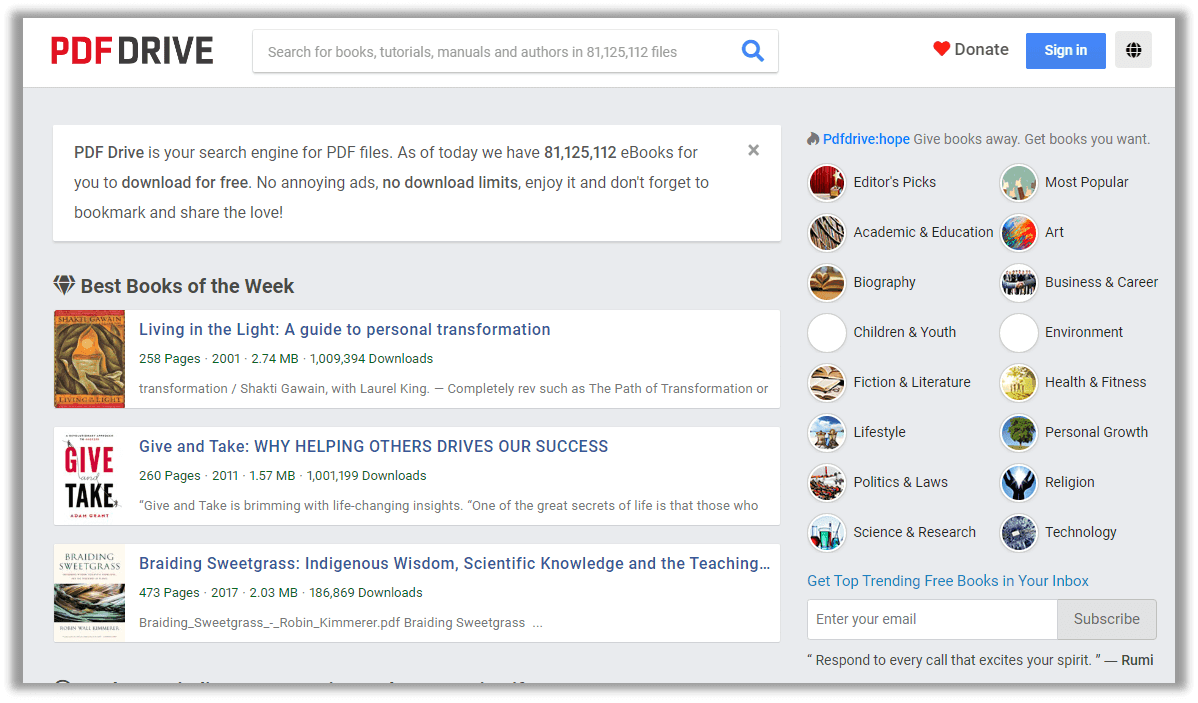This screenshot has height=703, width=1198.
Task: Open the Personal Growth label
Action: coord(1096,432)
